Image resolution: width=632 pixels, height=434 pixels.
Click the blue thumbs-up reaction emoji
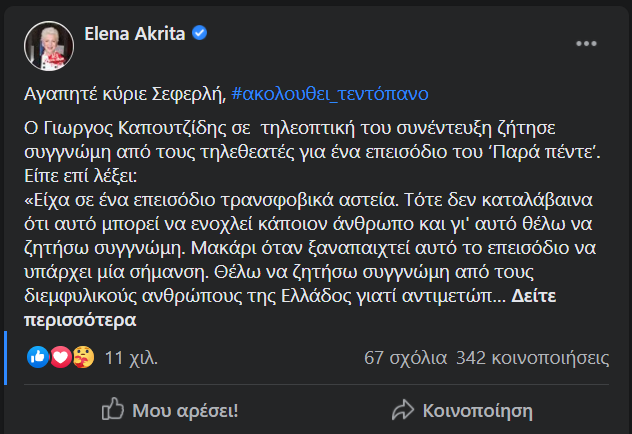tap(41, 357)
